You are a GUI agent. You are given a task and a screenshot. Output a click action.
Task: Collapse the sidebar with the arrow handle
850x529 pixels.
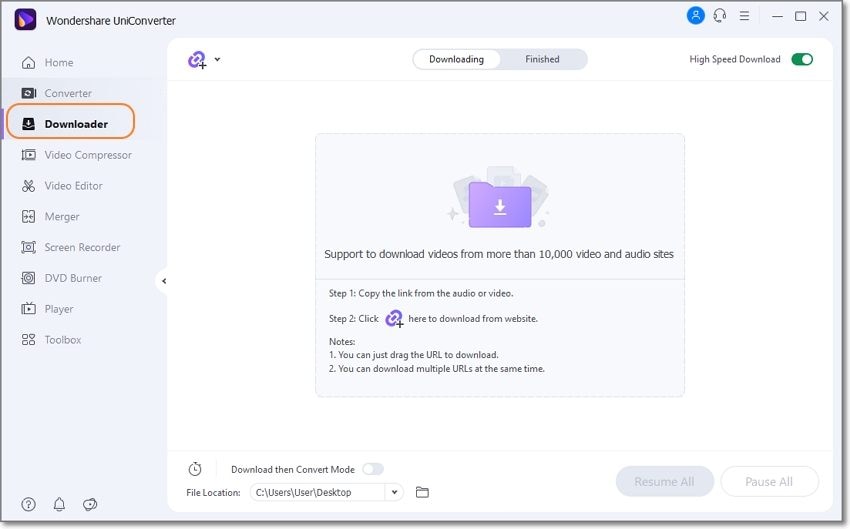(163, 281)
